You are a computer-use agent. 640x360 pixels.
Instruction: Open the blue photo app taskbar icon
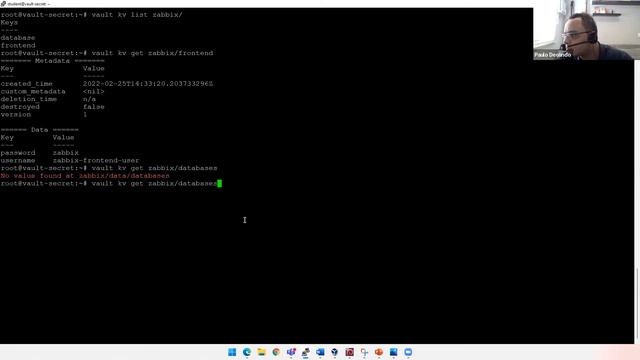coord(393,352)
